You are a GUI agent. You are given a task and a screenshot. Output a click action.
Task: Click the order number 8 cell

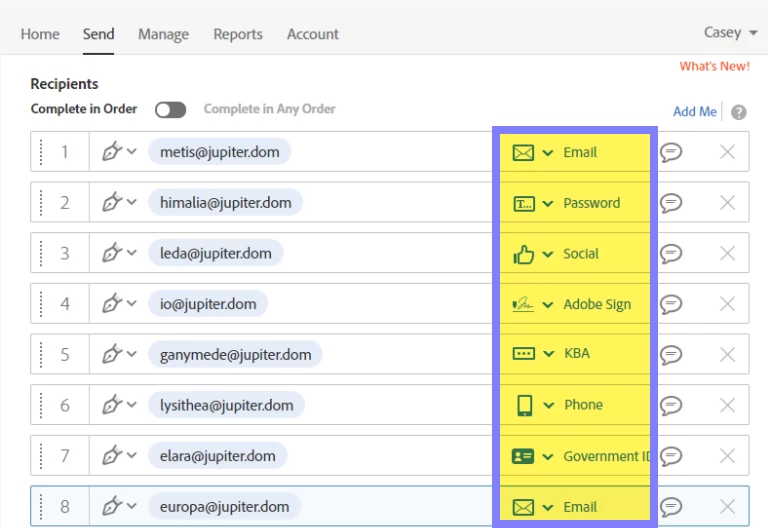[x=65, y=506]
